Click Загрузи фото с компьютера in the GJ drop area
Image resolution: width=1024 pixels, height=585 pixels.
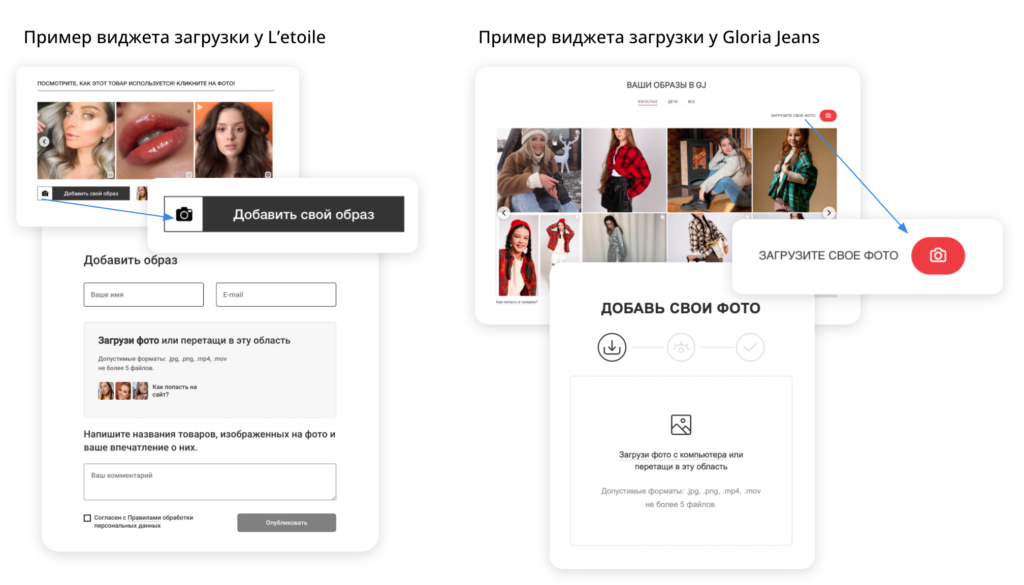673,454
